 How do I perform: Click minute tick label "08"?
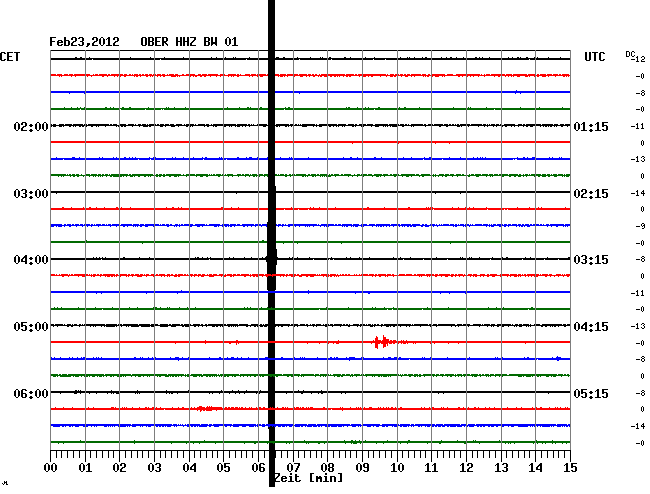(327, 468)
